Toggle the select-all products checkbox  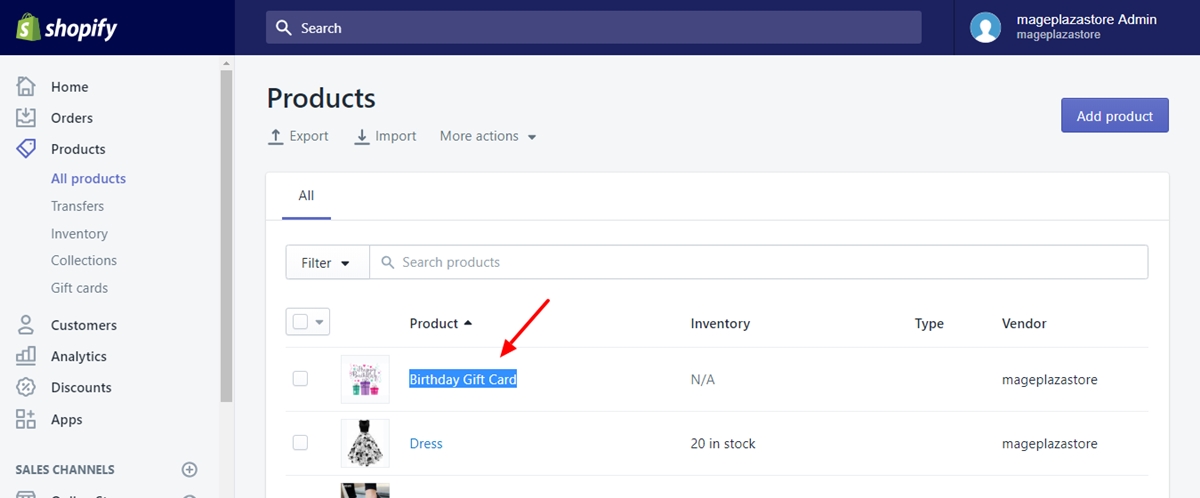pos(300,322)
